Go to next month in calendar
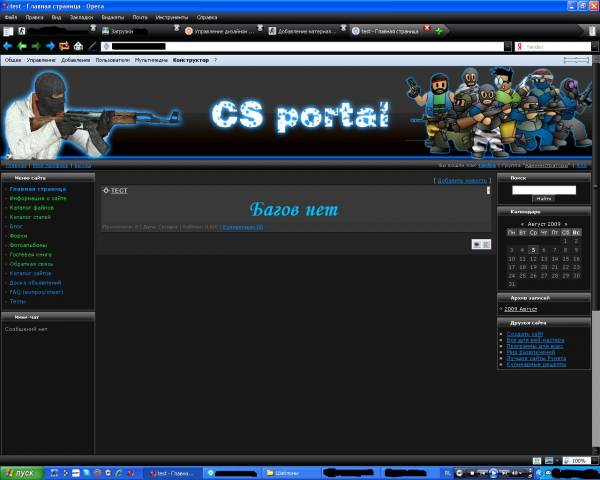Image resolution: width=600 pixels, height=480 pixels. pos(566,224)
